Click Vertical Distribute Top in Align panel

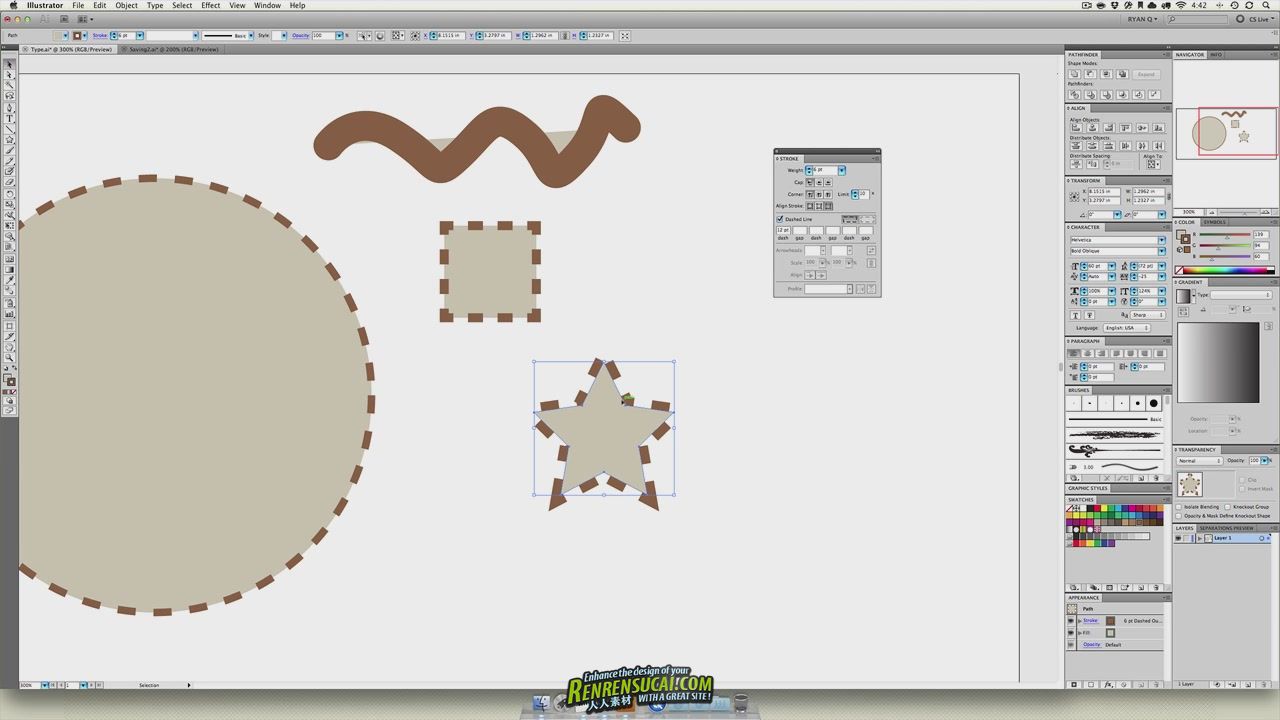[x=1076, y=146]
